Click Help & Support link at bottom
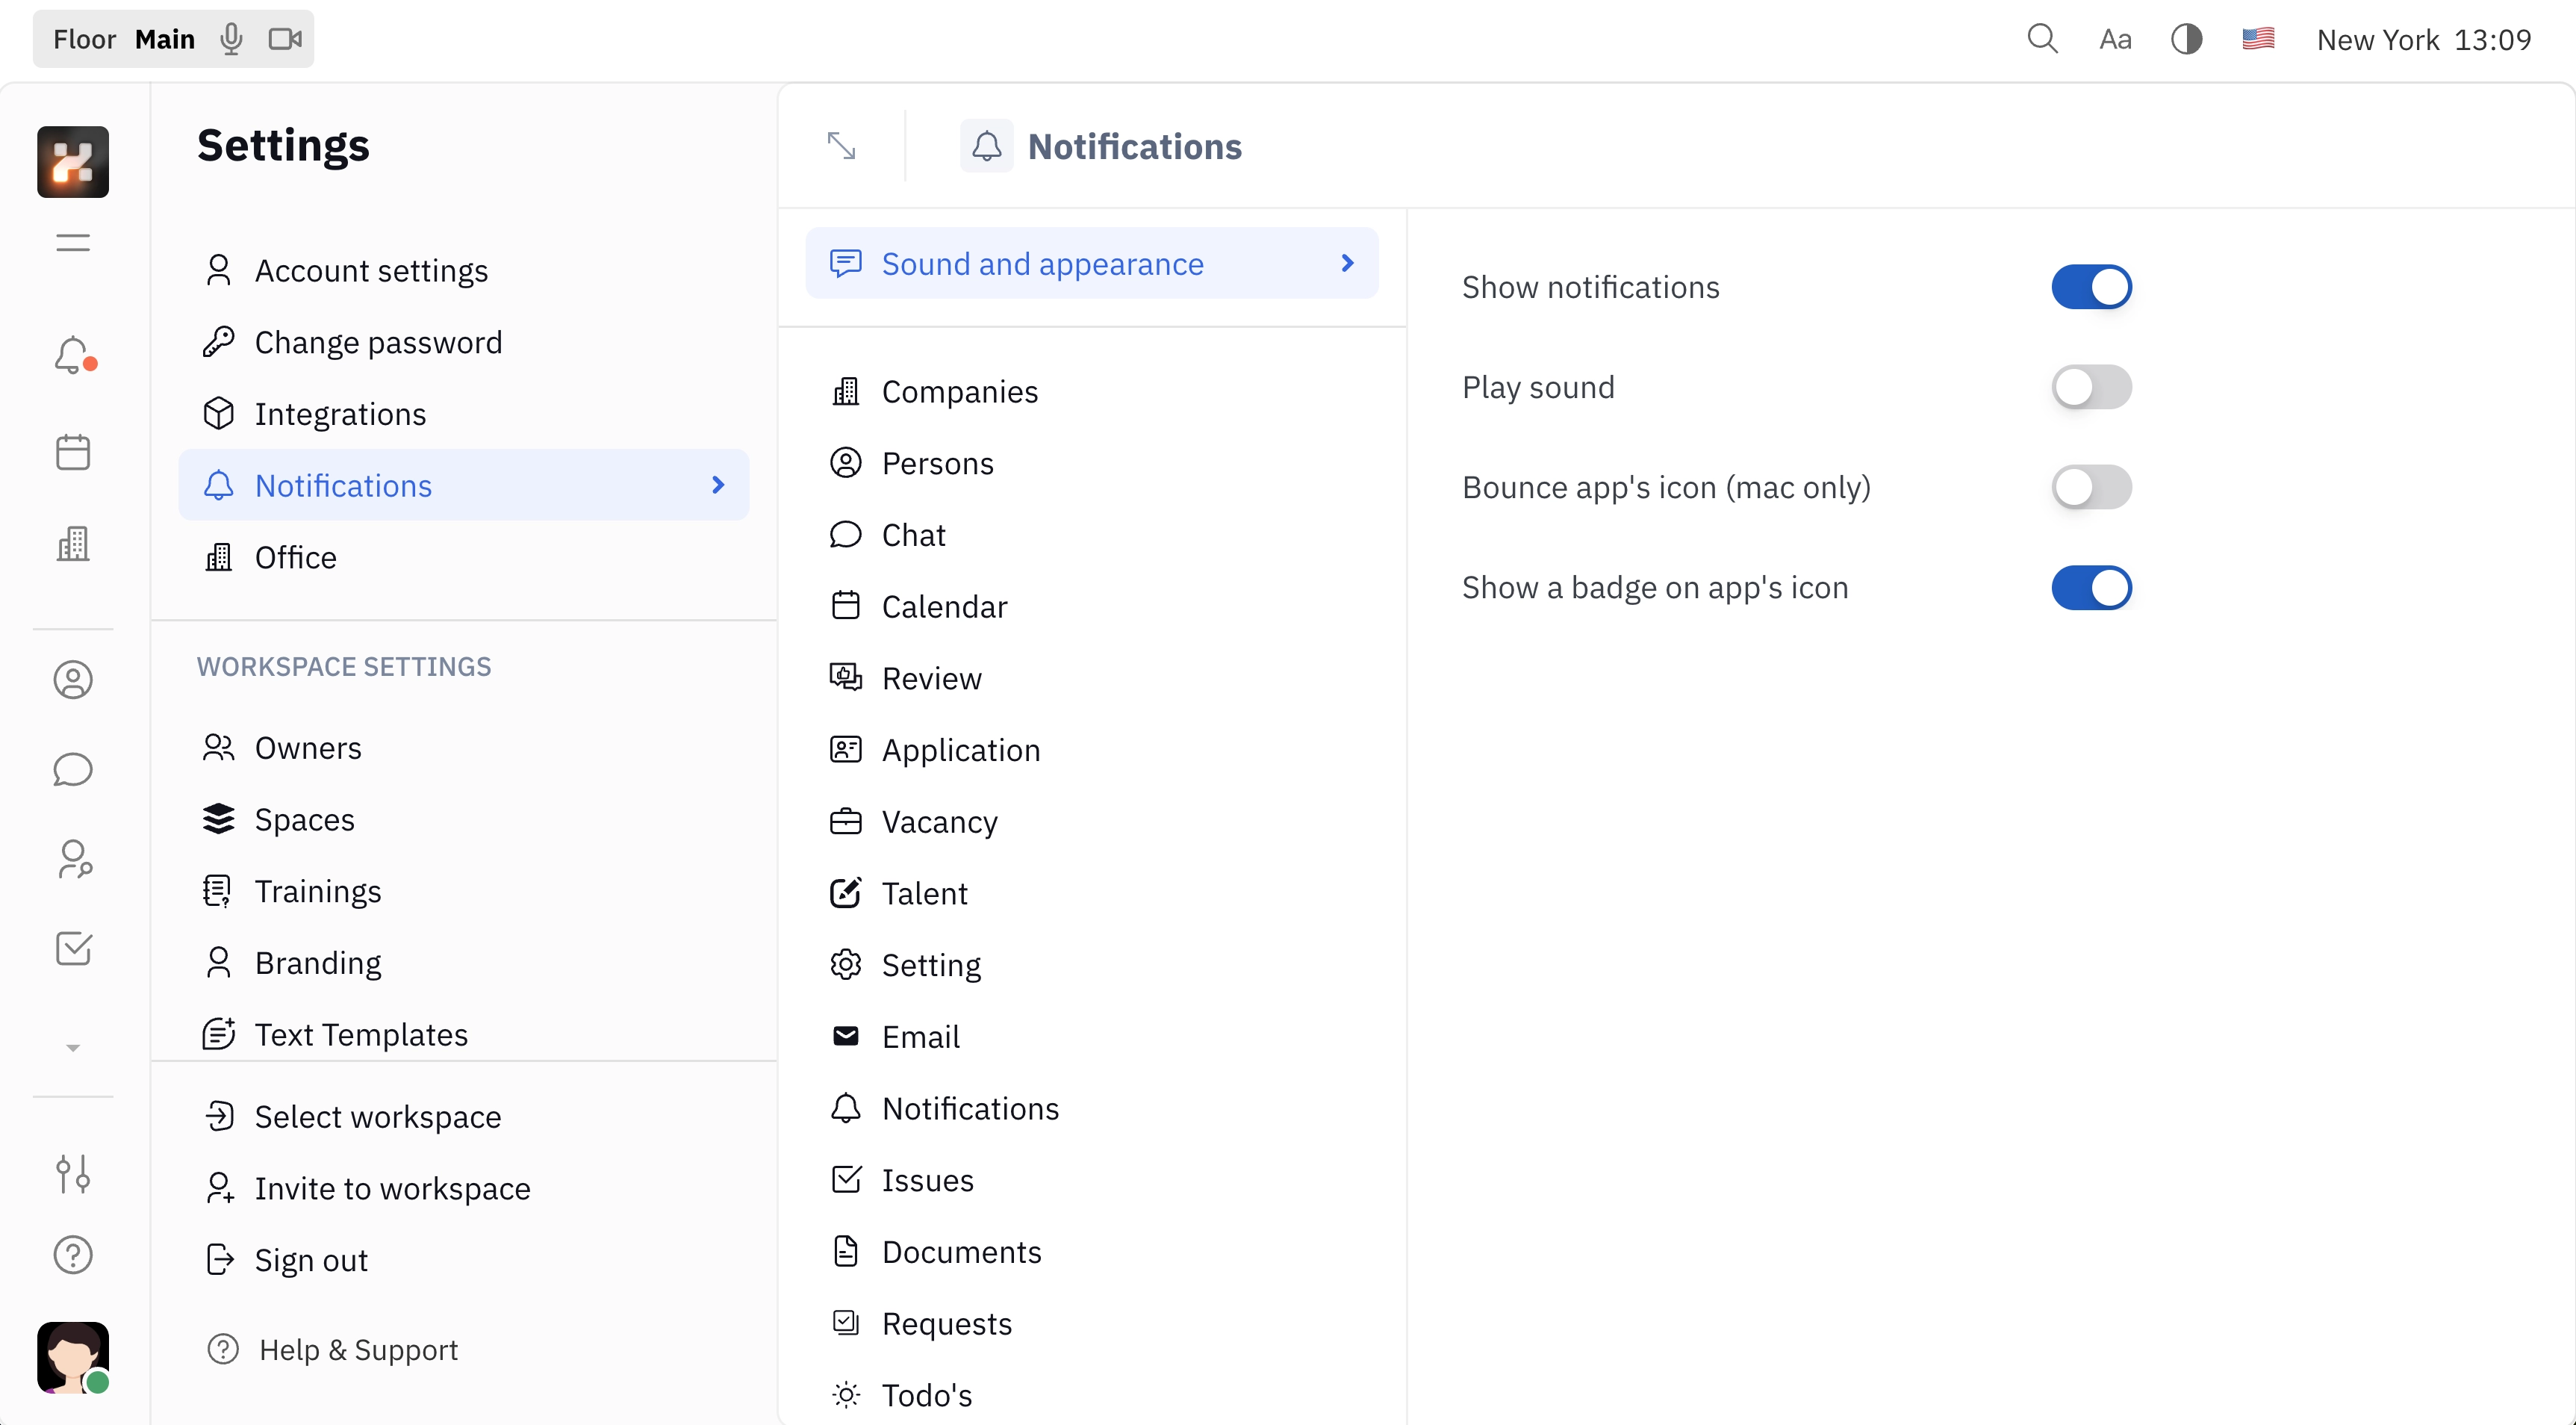Screen dimensions: 2576x1425 coord(358,1350)
